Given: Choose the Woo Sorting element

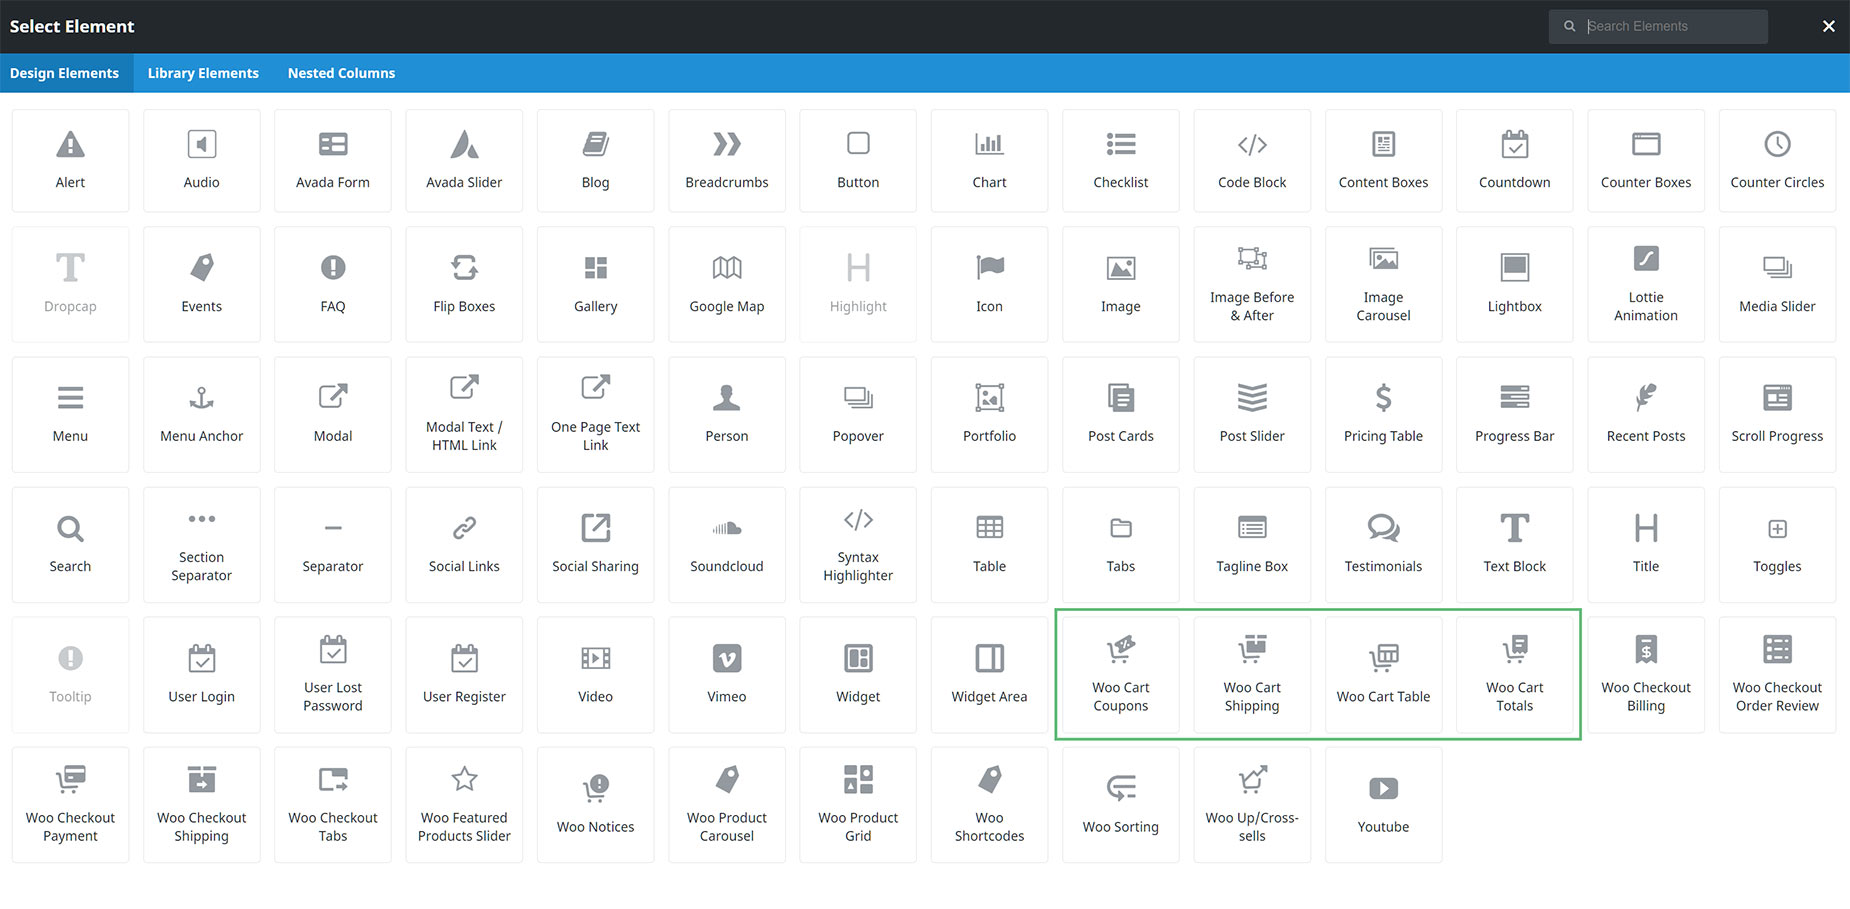Looking at the screenshot, I should click(1121, 804).
